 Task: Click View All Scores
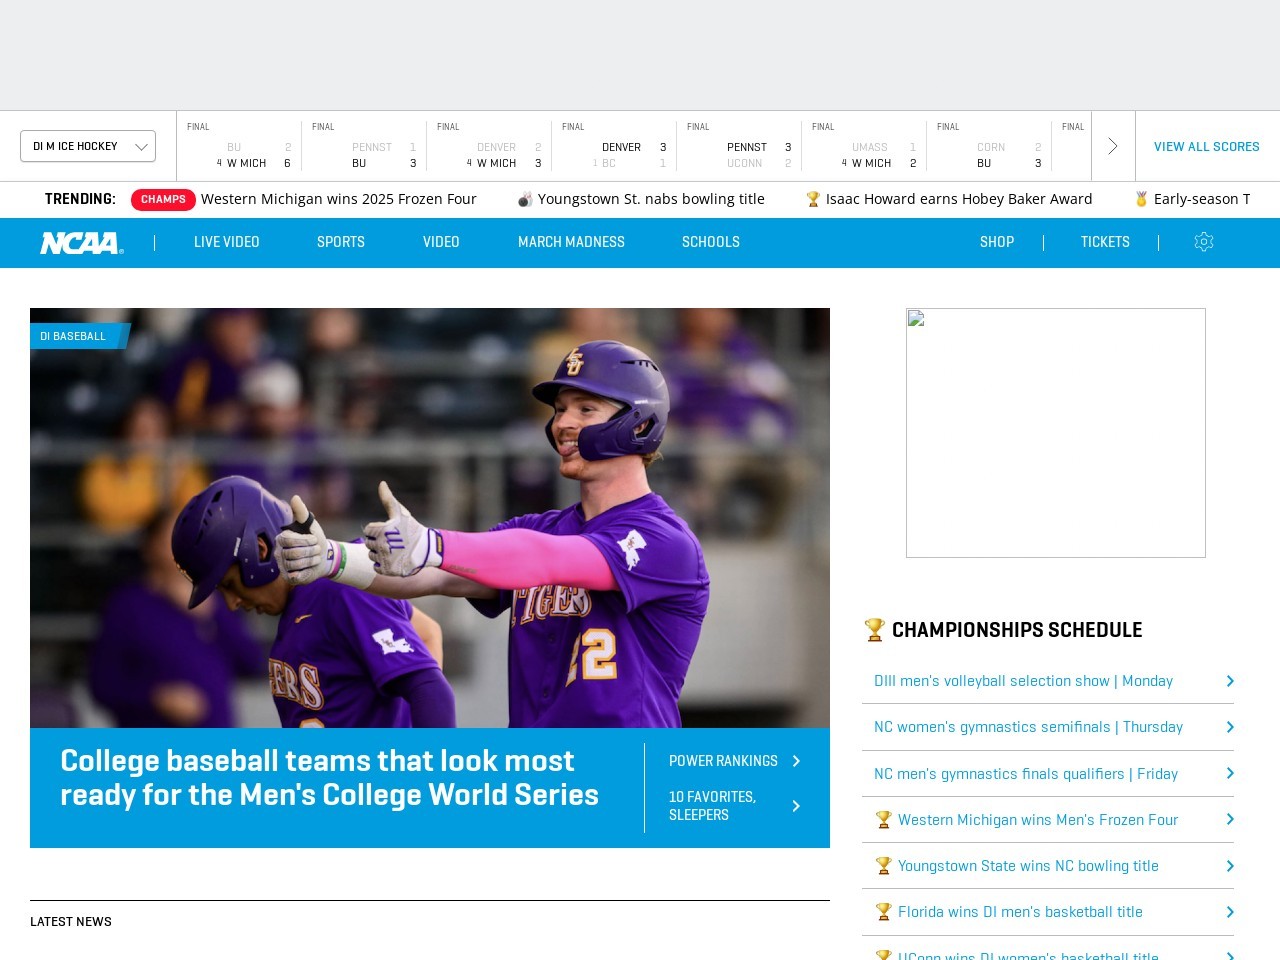1207,146
